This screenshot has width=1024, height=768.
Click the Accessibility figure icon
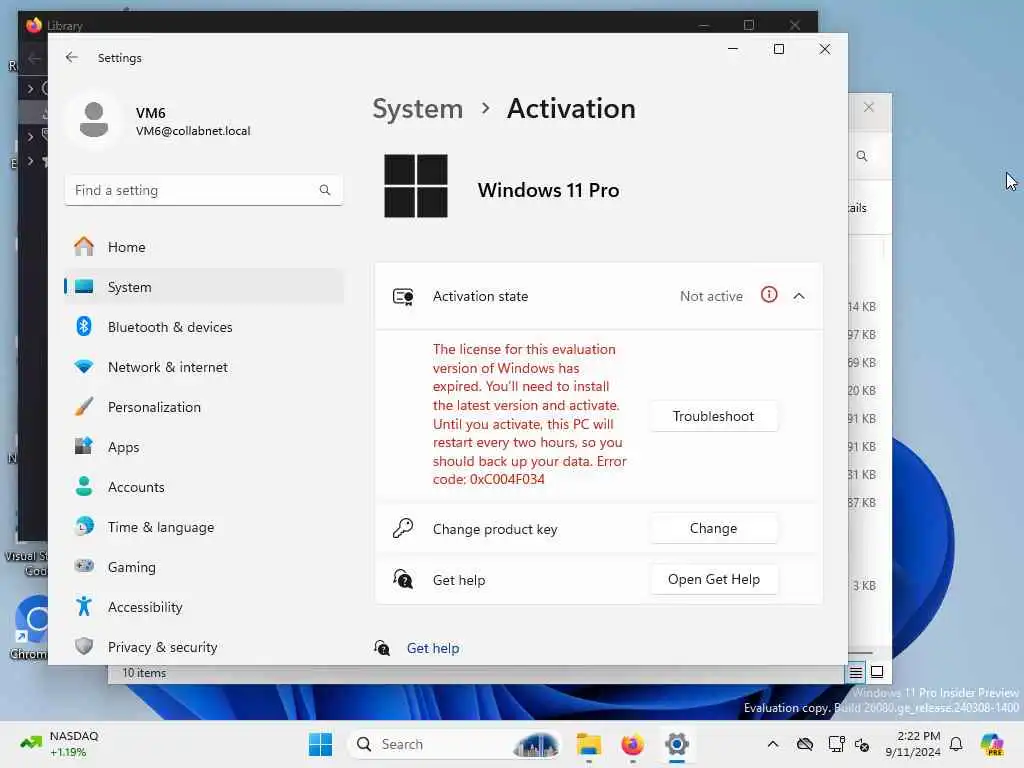[x=84, y=606]
